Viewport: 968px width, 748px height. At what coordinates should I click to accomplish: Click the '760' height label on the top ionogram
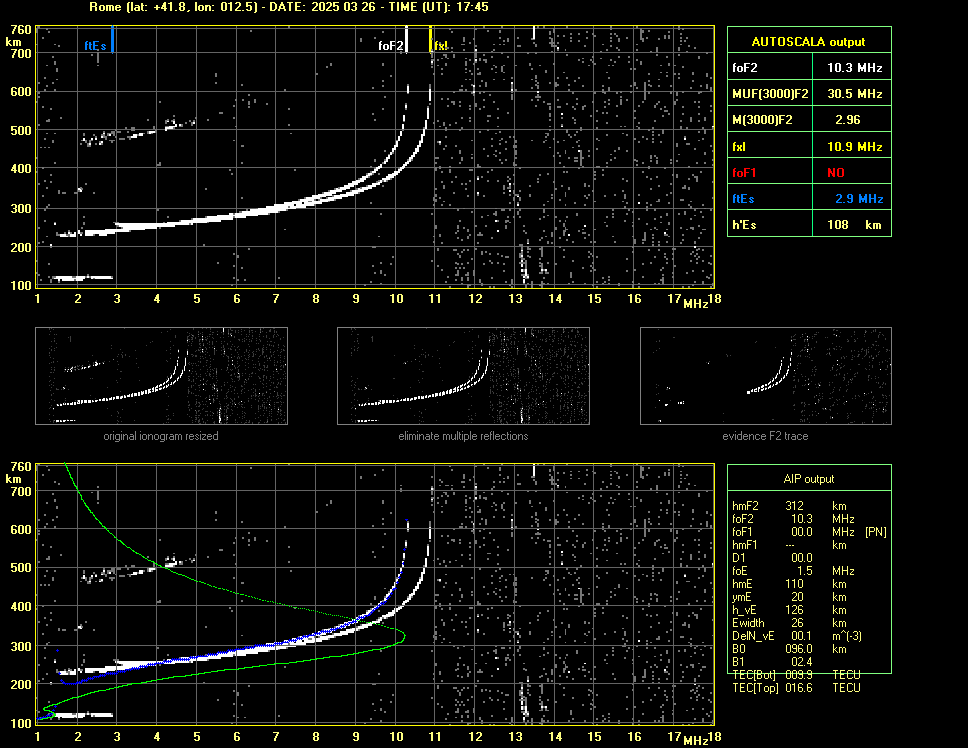[x=21, y=30]
